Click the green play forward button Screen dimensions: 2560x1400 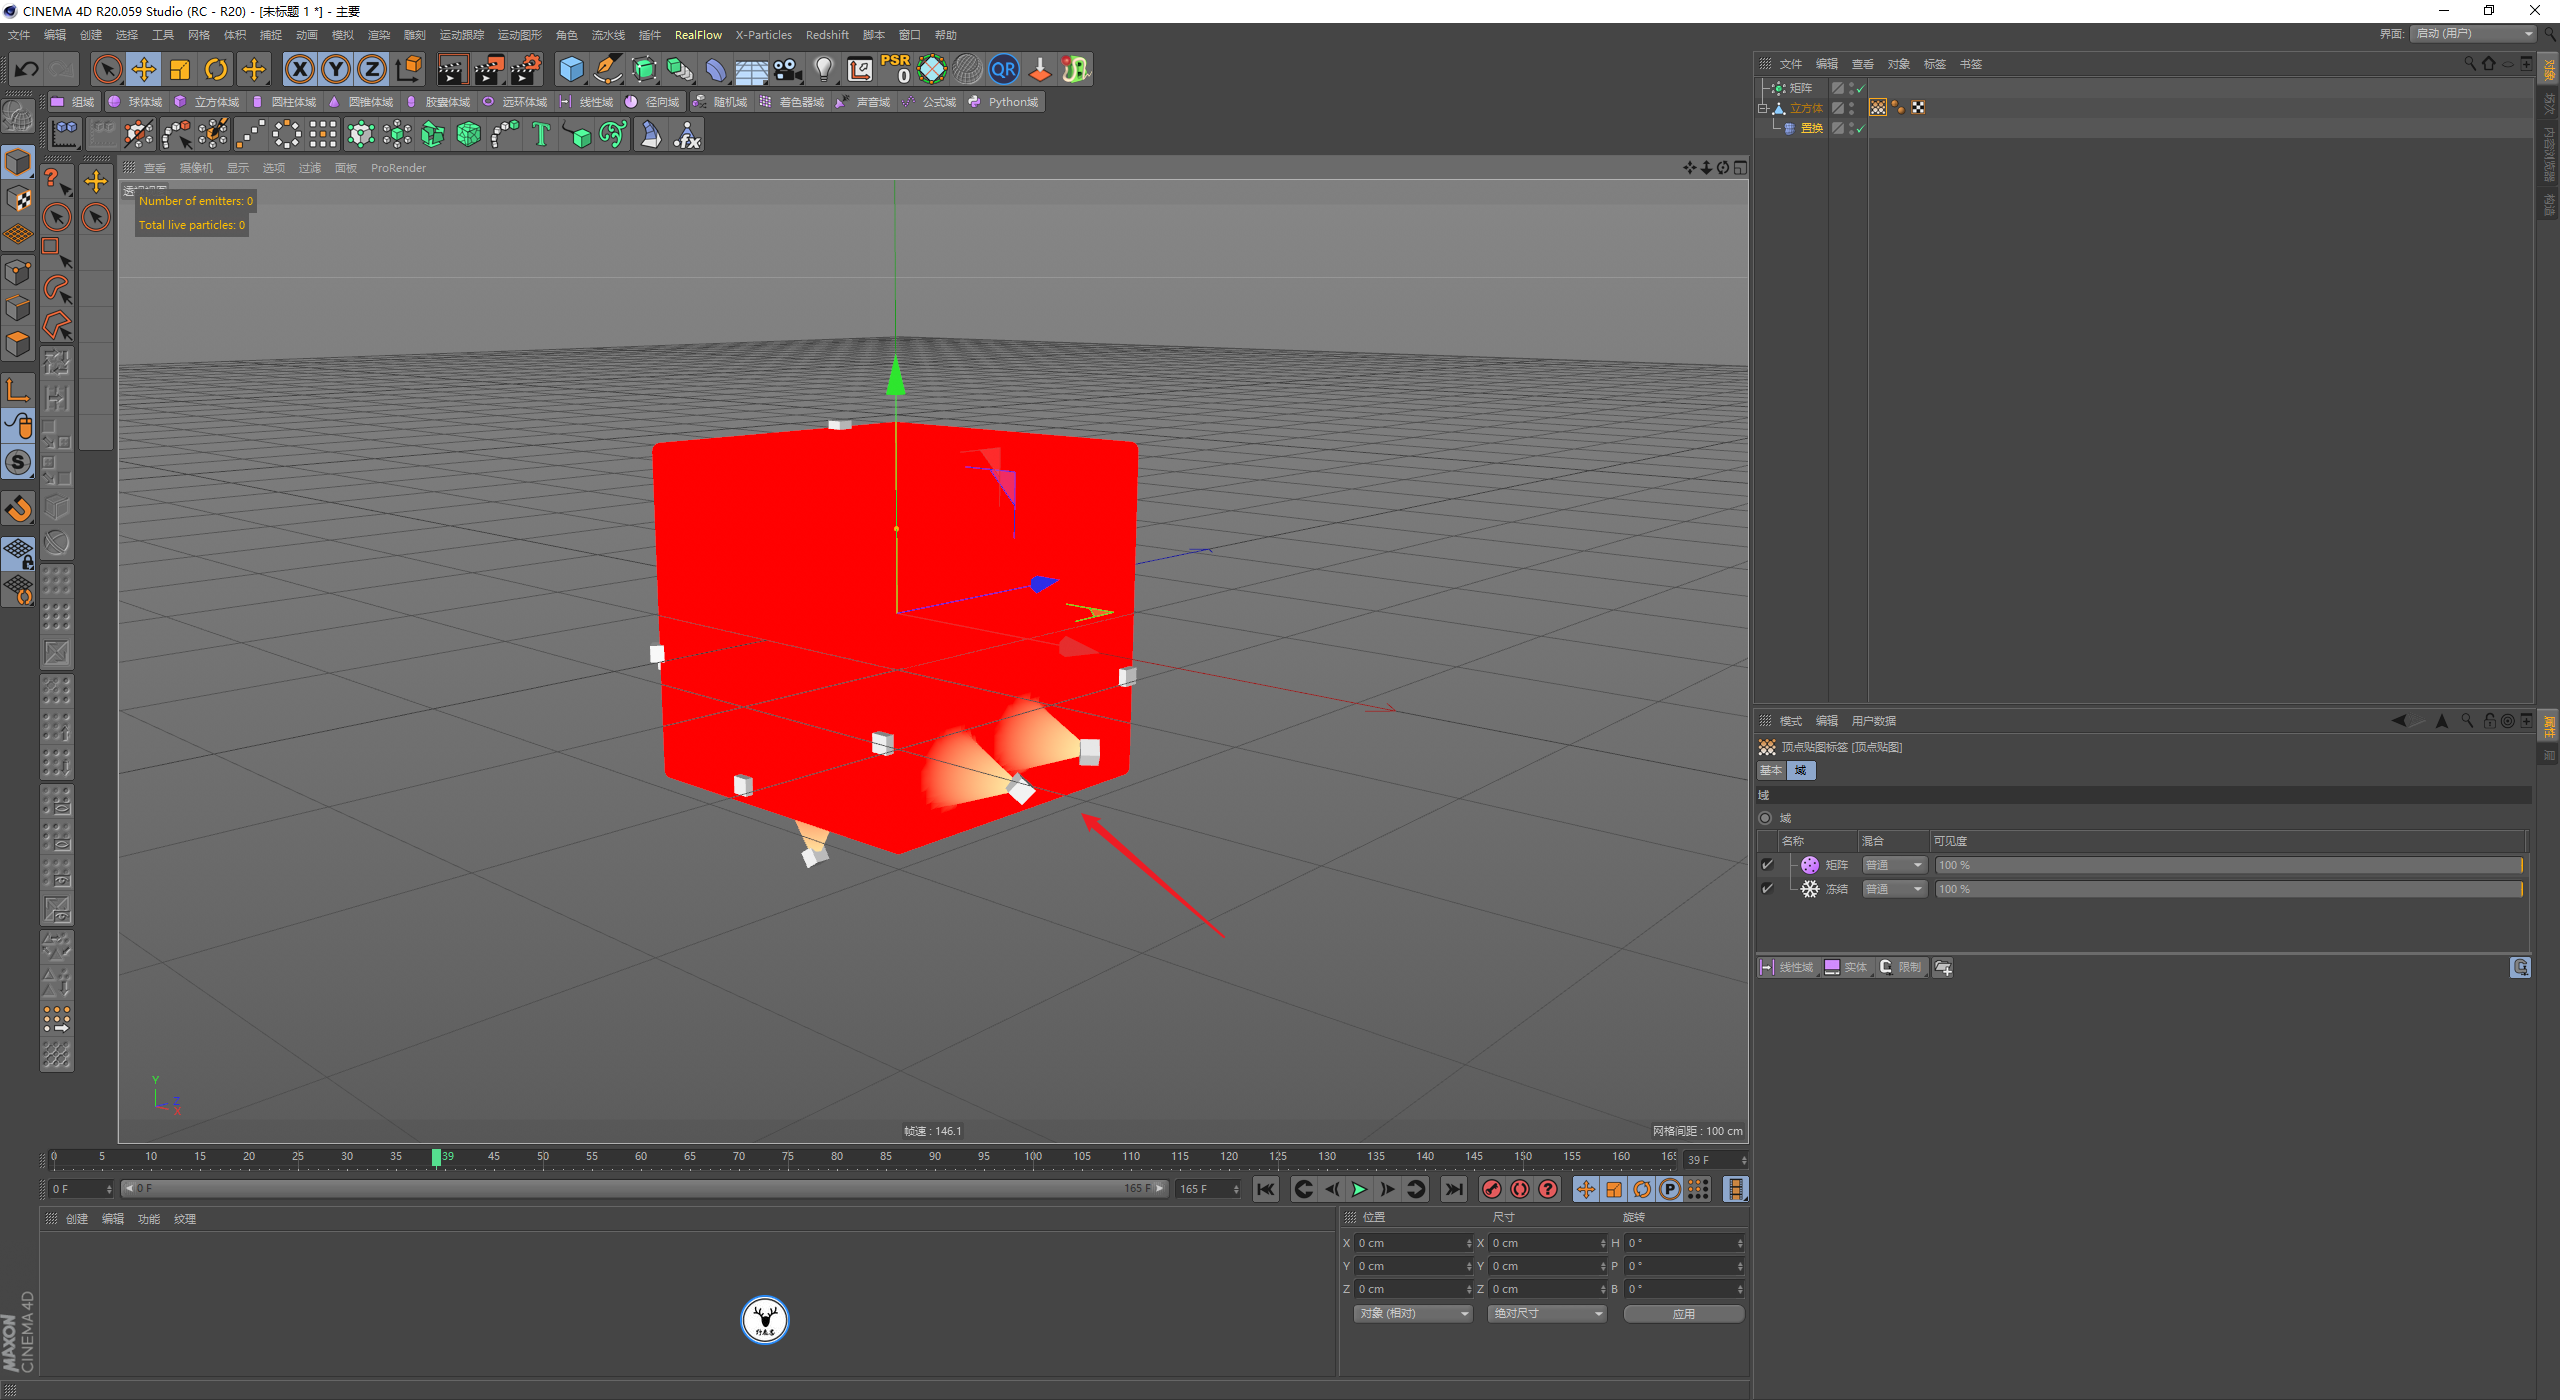click(x=1359, y=1189)
